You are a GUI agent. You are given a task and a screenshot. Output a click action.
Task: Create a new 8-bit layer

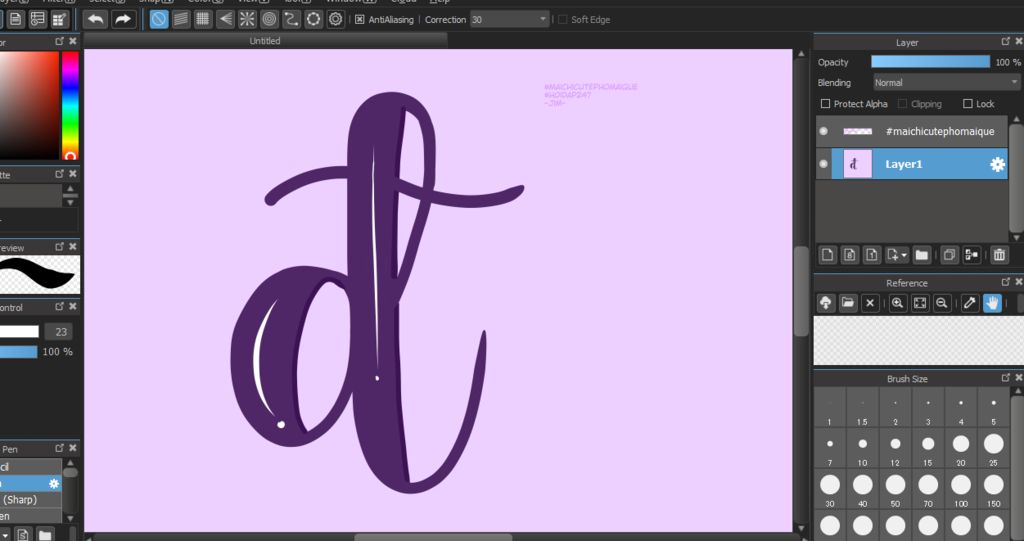tap(850, 255)
